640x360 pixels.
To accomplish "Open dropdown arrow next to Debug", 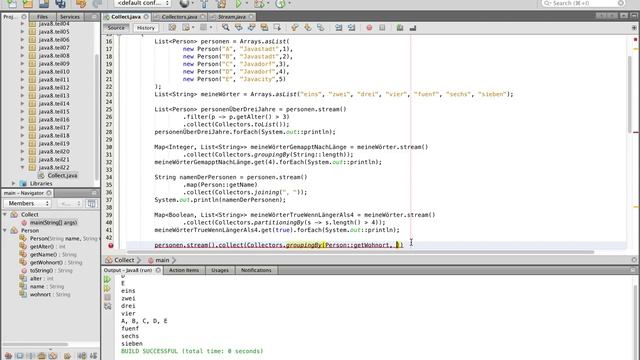I will point(268,4).
